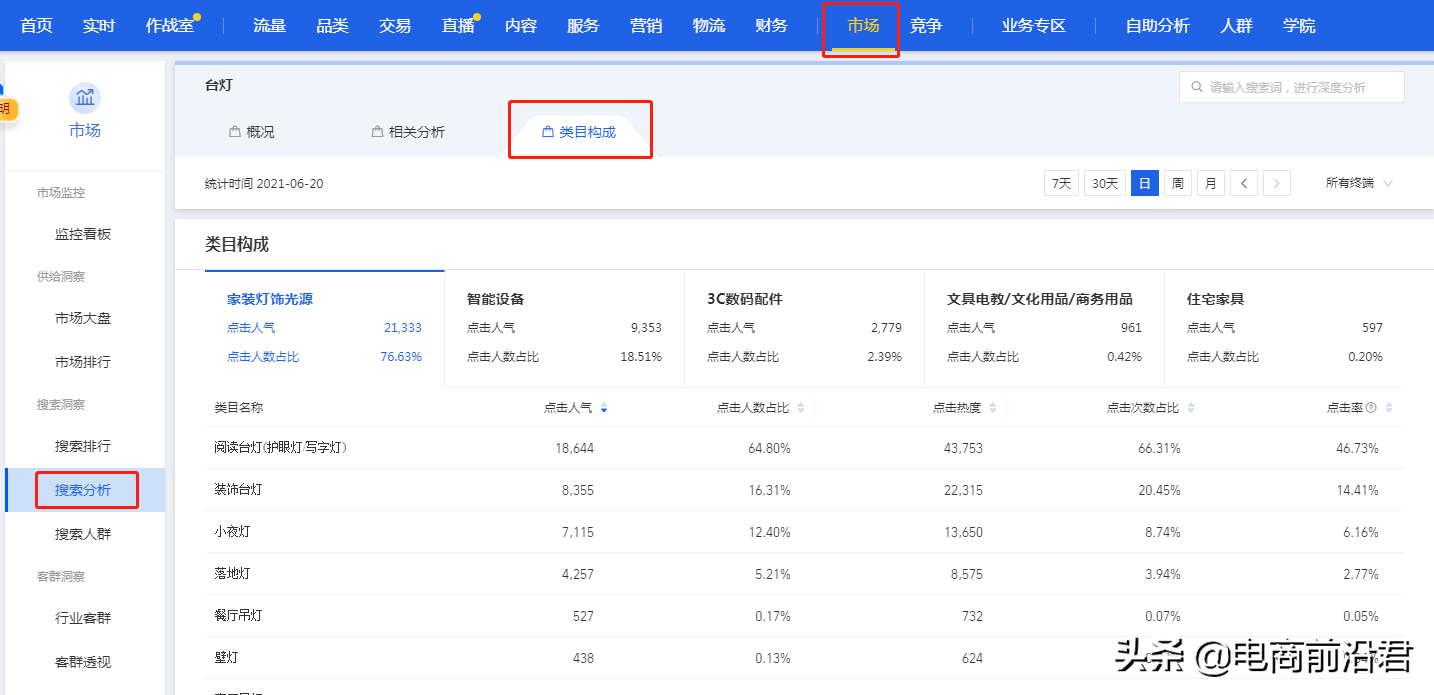Select the 30天 time range button
The width and height of the screenshot is (1434, 695).
1104,183
